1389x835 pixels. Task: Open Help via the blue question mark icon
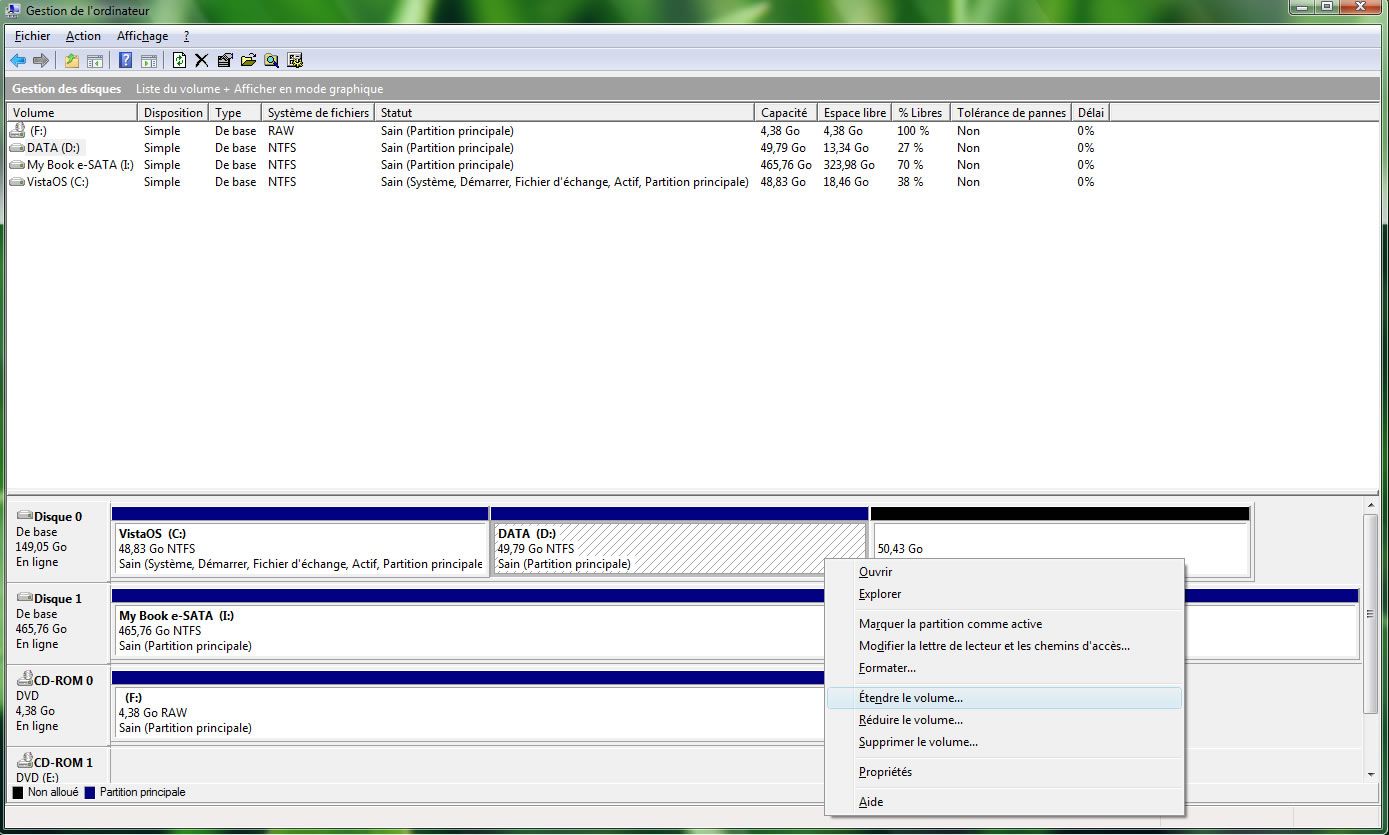pyautogui.click(x=126, y=60)
